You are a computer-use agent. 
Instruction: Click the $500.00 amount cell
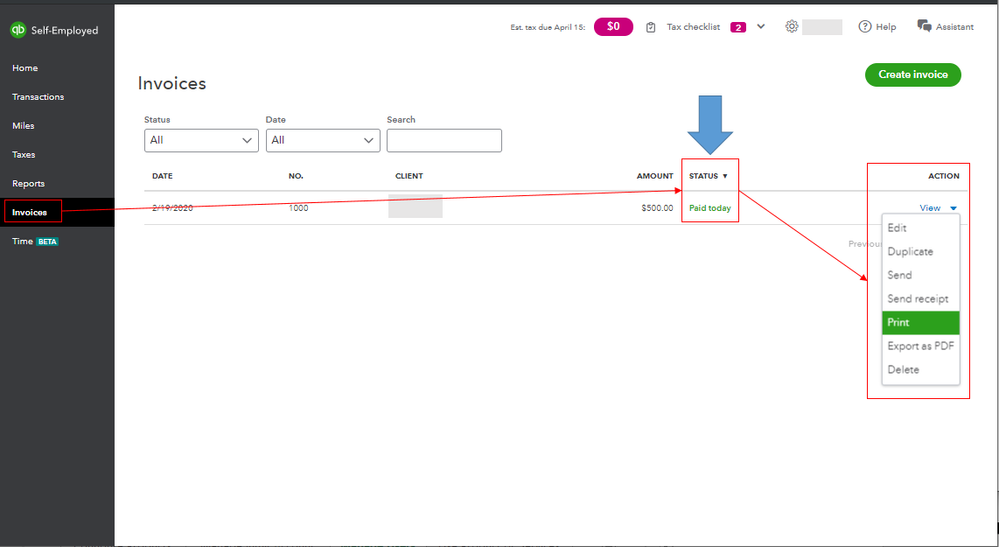657,208
